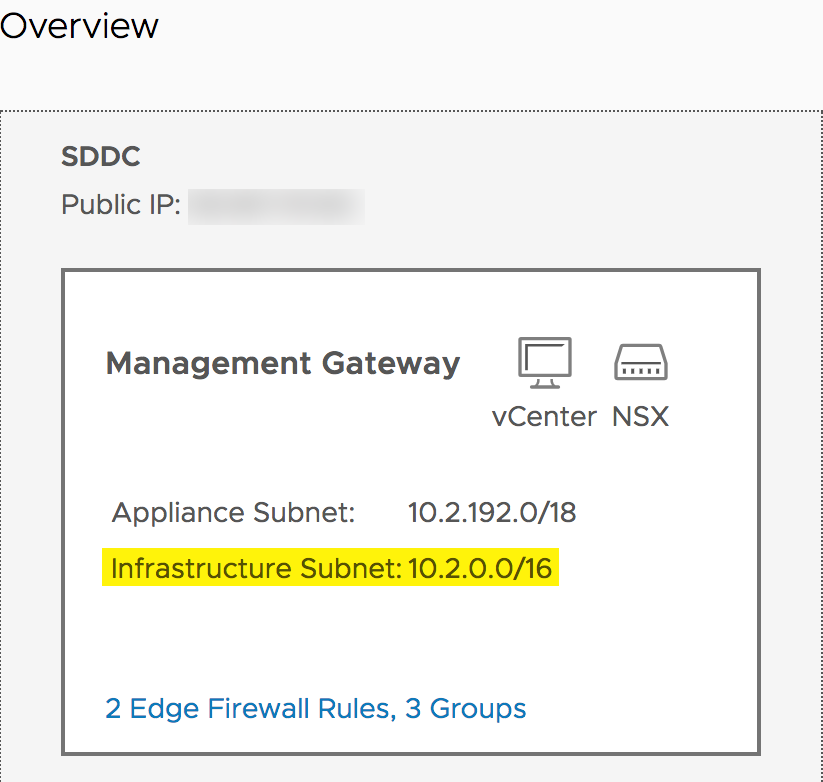Image resolution: width=823 pixels, height=782 pixels.
Task: Click the blurred Public IP value
Action: pyautogui.click(x=276, y=205)
